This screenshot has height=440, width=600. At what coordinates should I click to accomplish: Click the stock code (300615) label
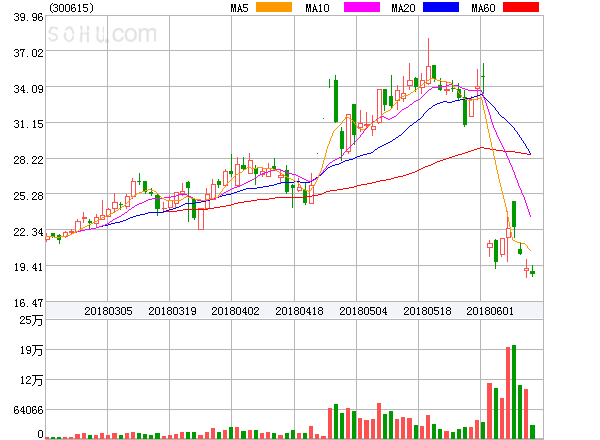[71, 8]
